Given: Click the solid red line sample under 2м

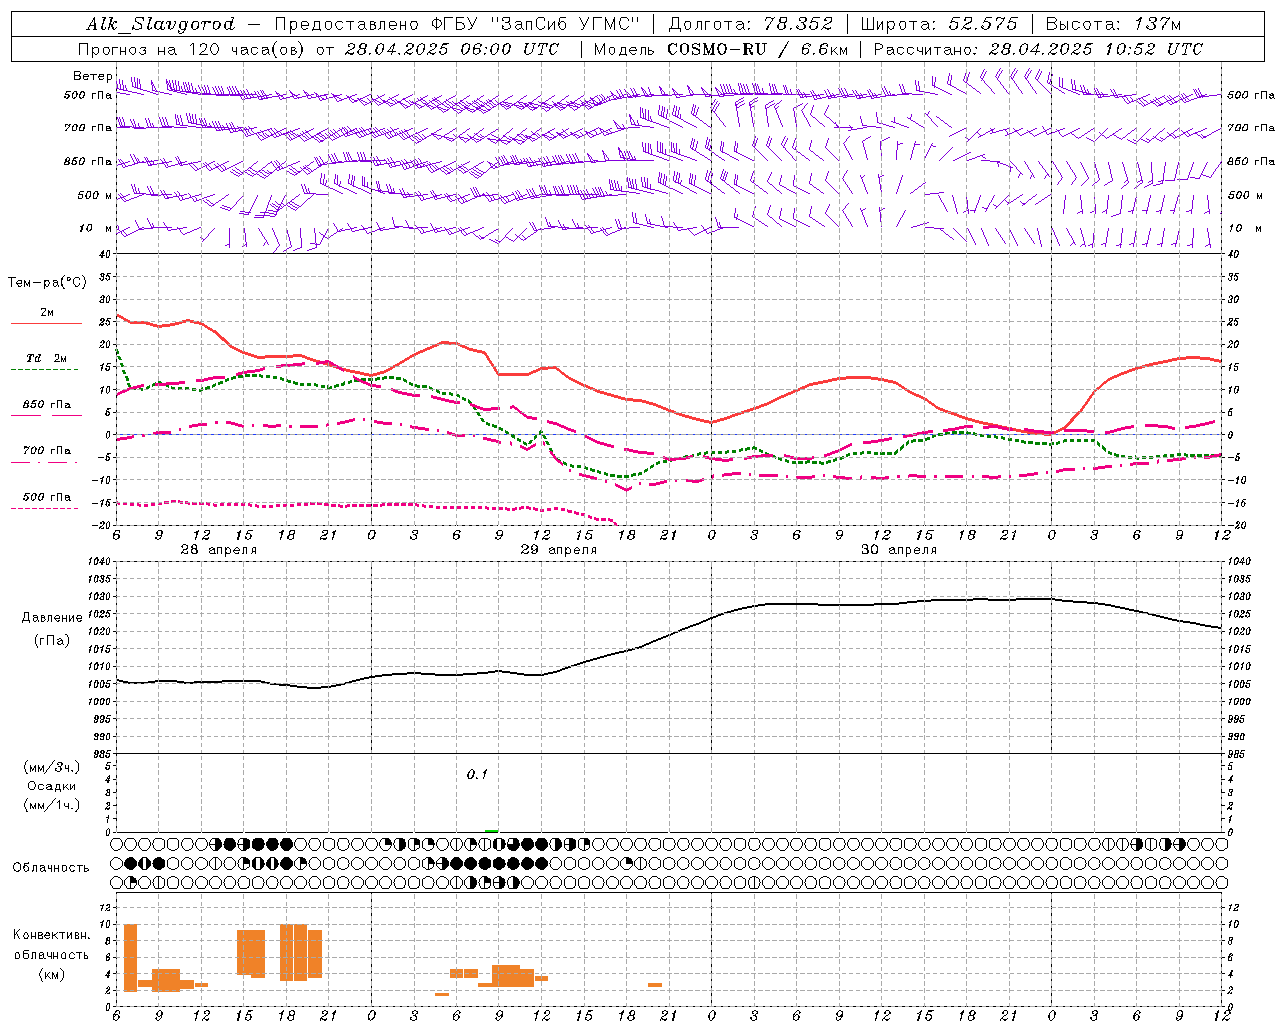Looking at the screenshot, I should [46, 323].
